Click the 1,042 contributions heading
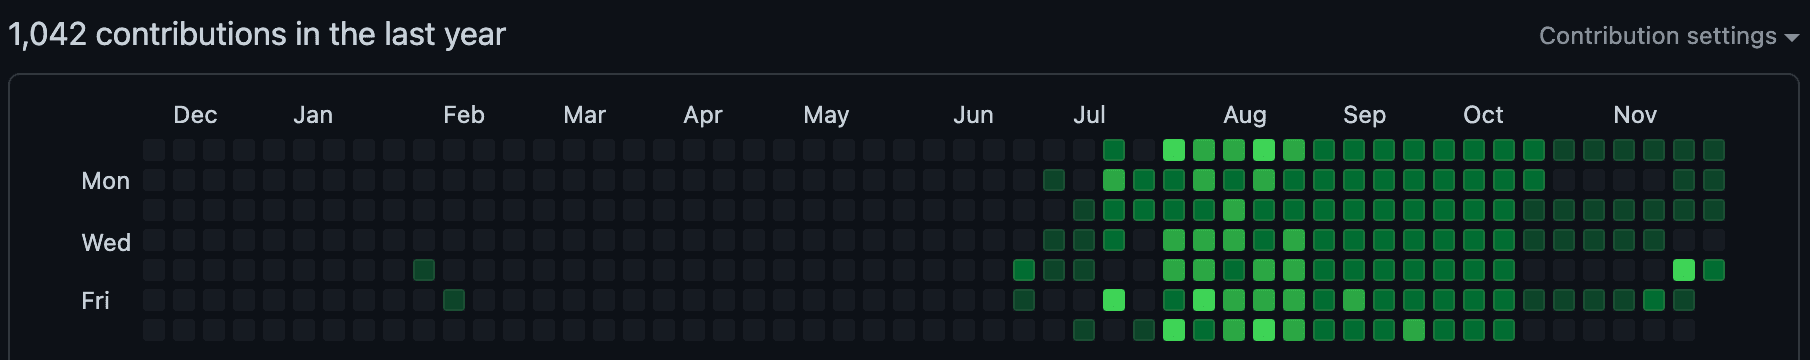Viewport: 1810px width, 360px height. (257, 34)
